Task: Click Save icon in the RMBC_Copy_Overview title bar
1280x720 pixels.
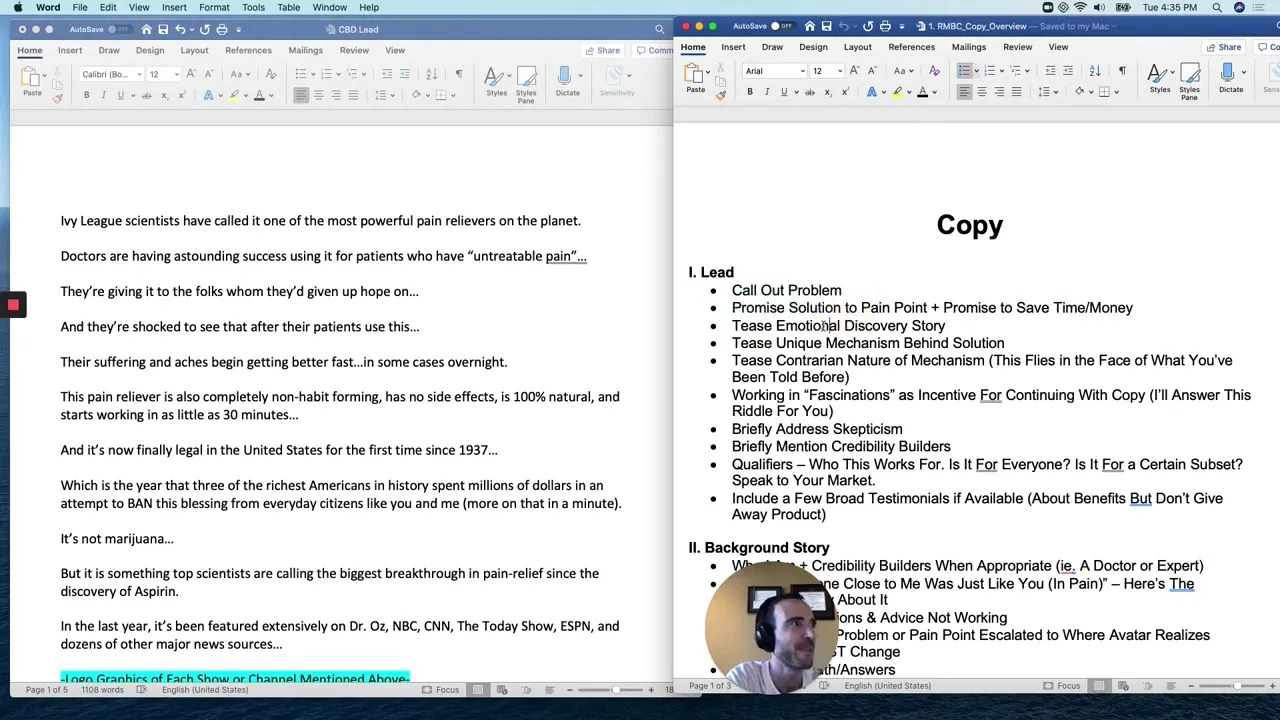Action: 827,26
